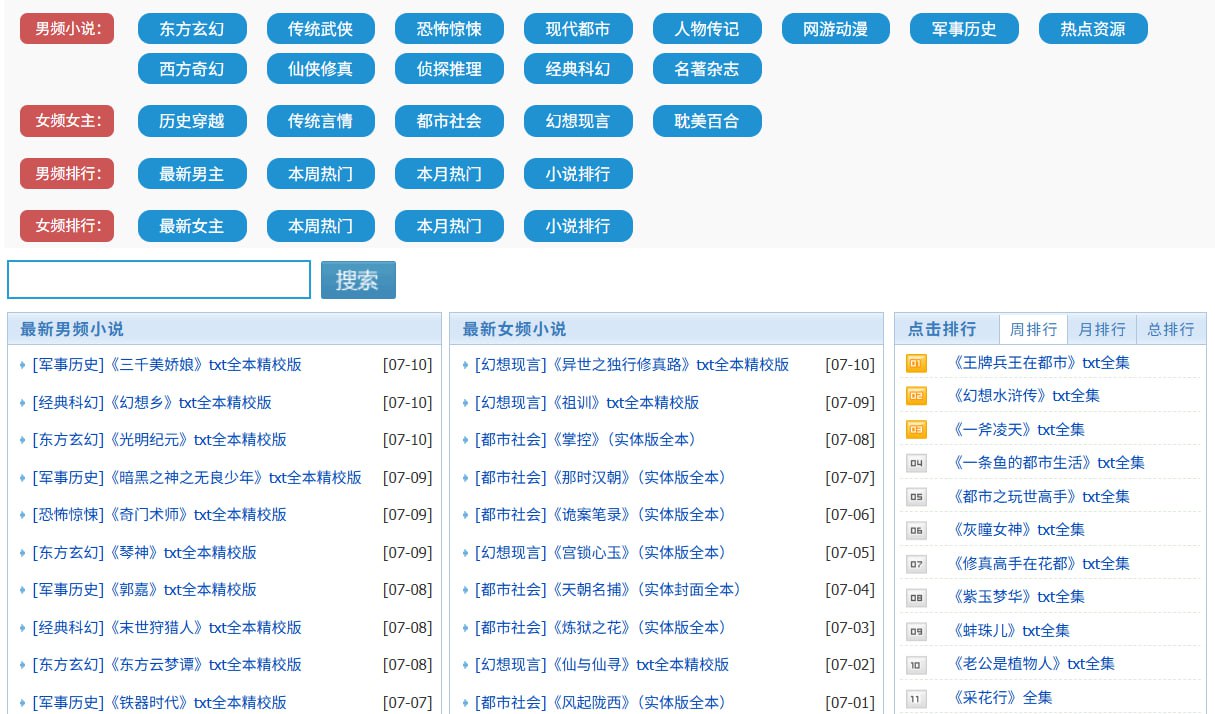Click the 搜索 button
The height and width of the screenshot is (714, 1215).
click(358, 280)
